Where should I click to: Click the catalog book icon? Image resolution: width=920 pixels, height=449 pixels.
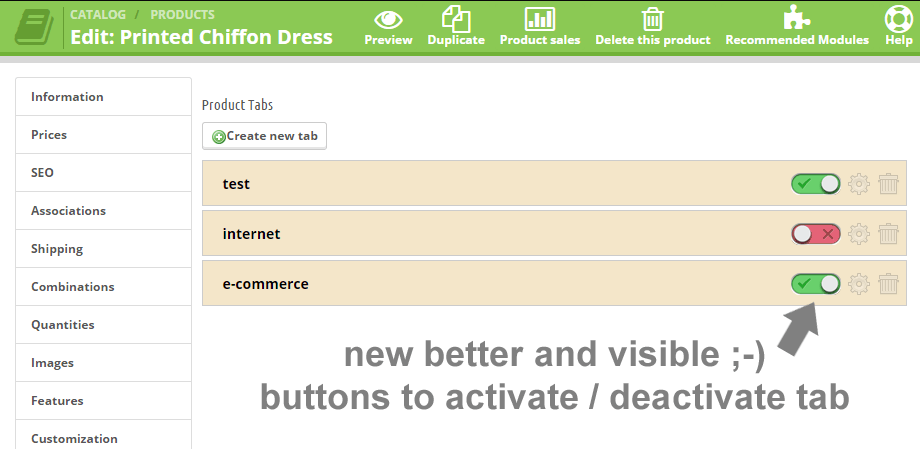(34, 27)
